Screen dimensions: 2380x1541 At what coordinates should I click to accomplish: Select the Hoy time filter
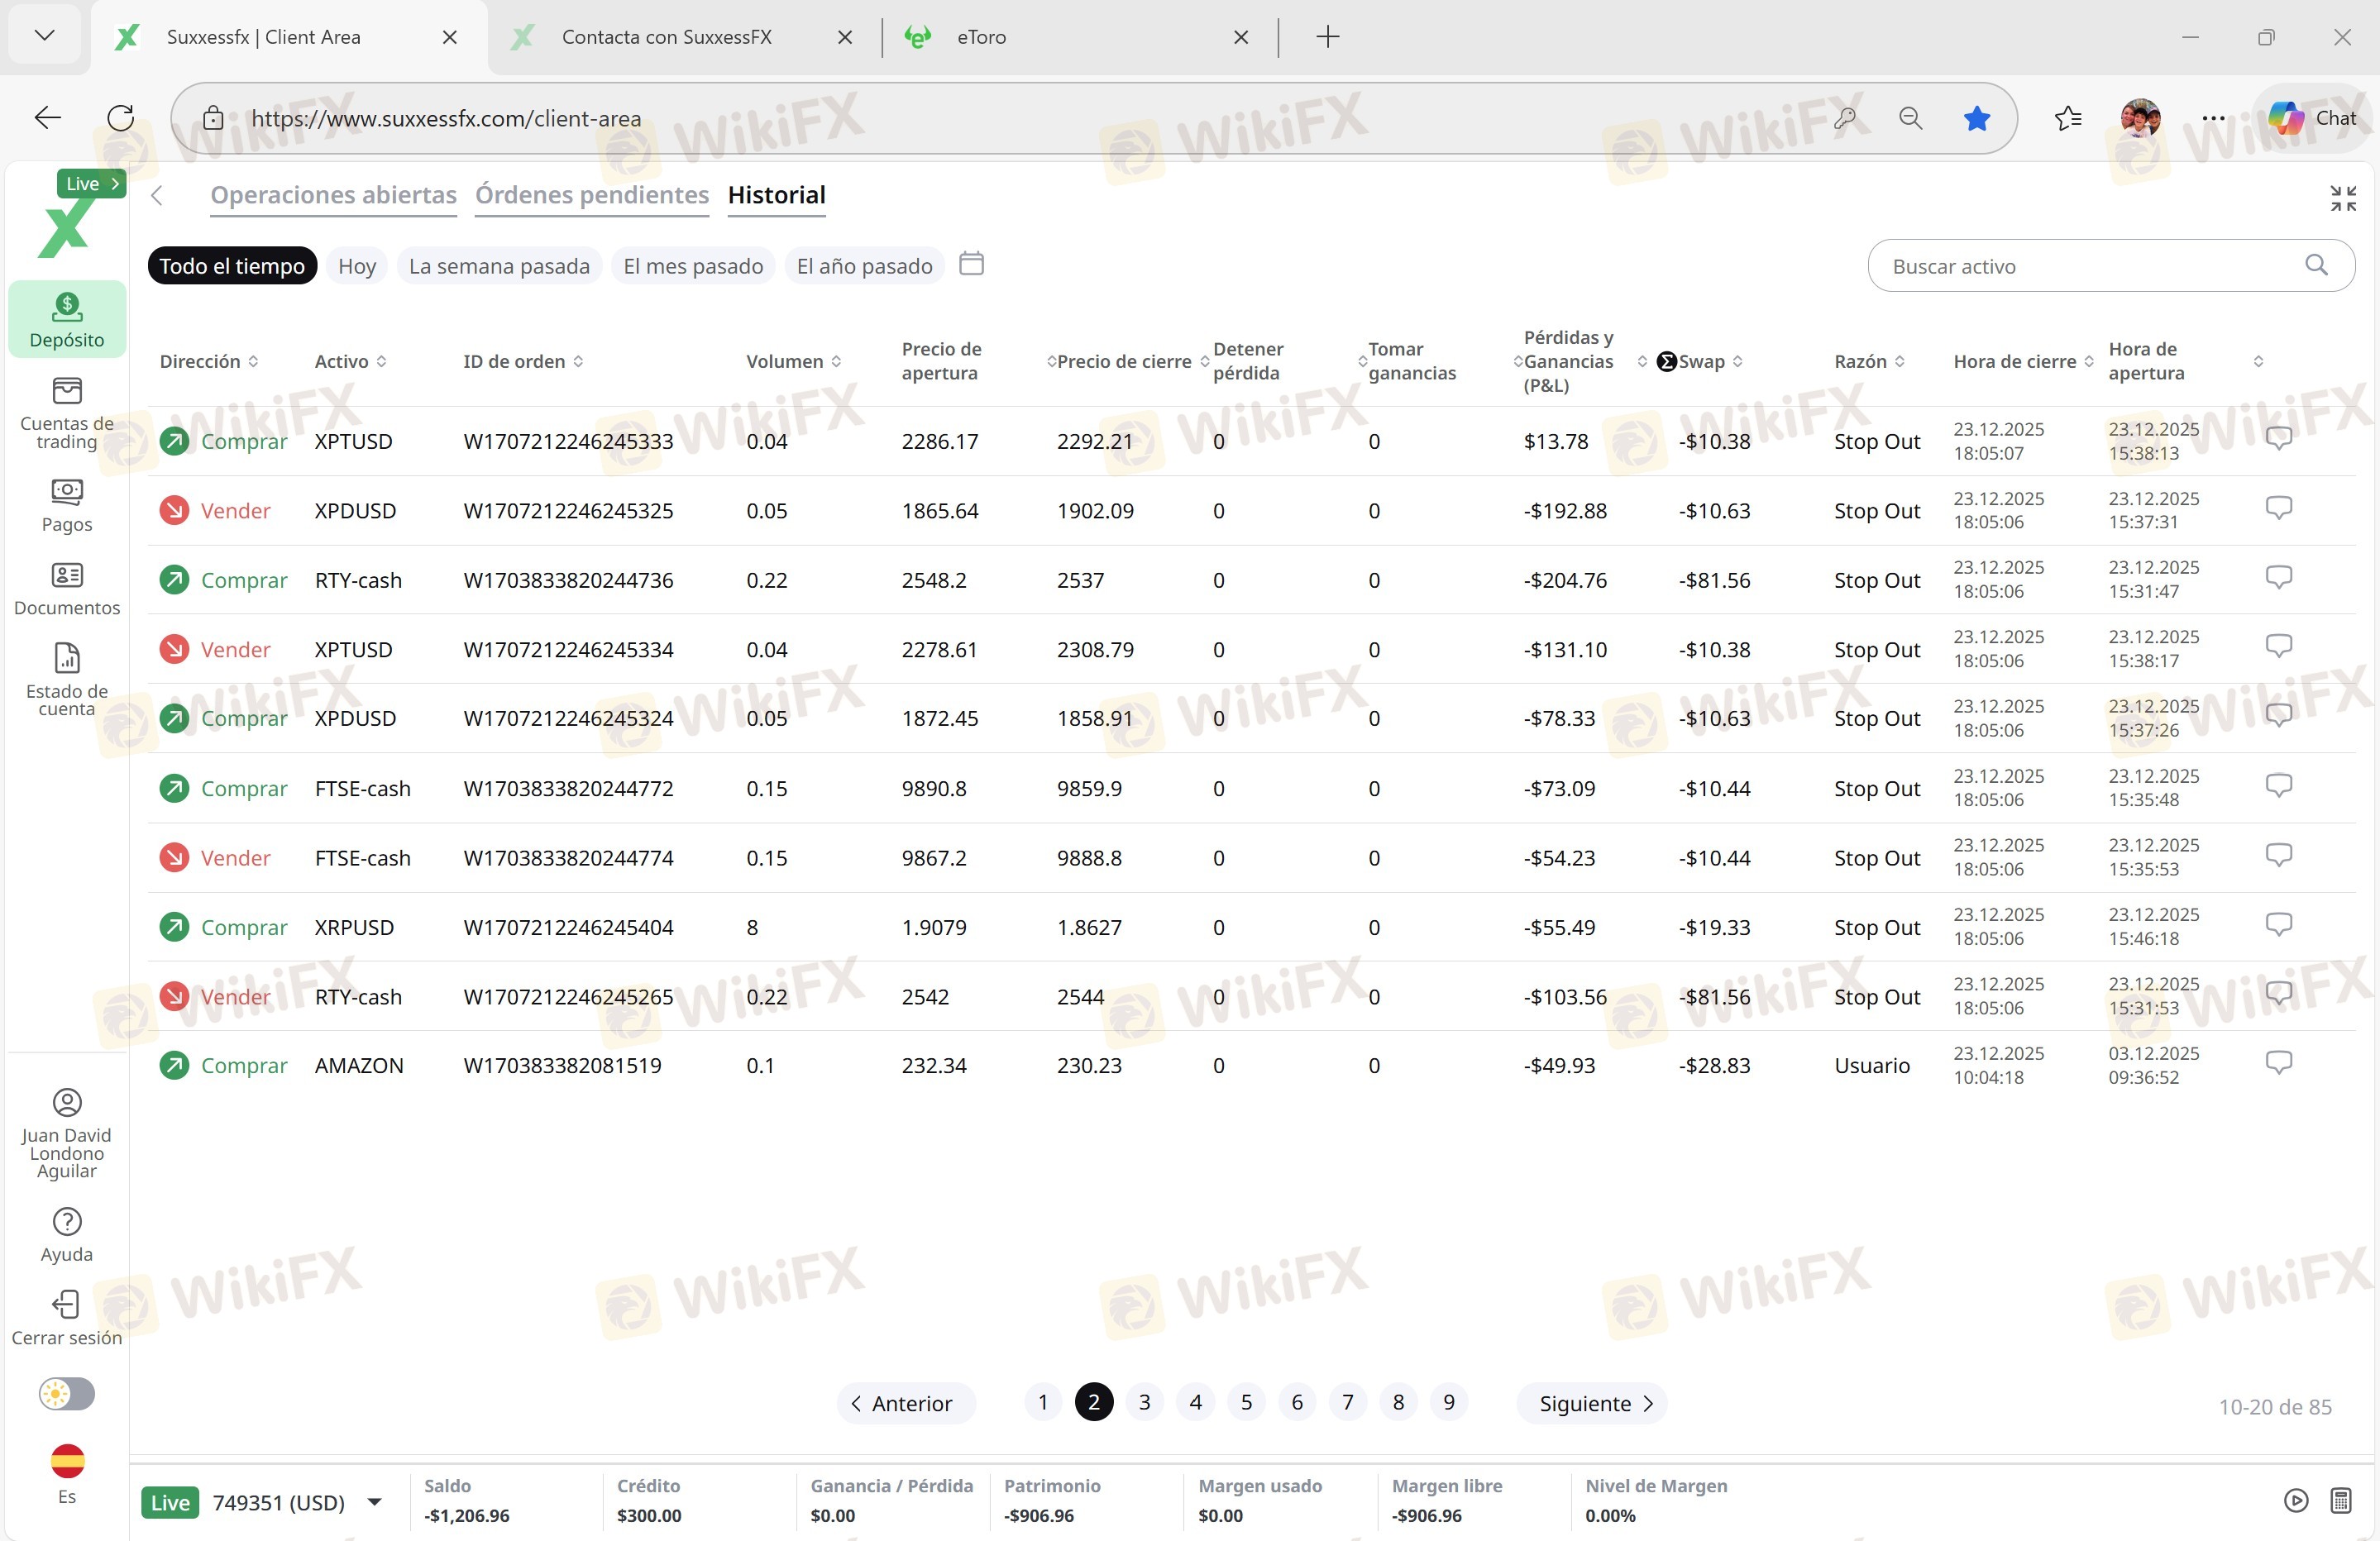[x=356, y=266]
